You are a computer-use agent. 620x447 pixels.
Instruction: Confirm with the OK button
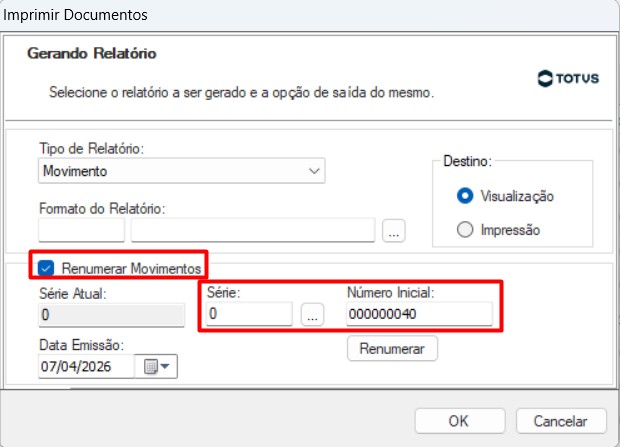tap(460, 421)
